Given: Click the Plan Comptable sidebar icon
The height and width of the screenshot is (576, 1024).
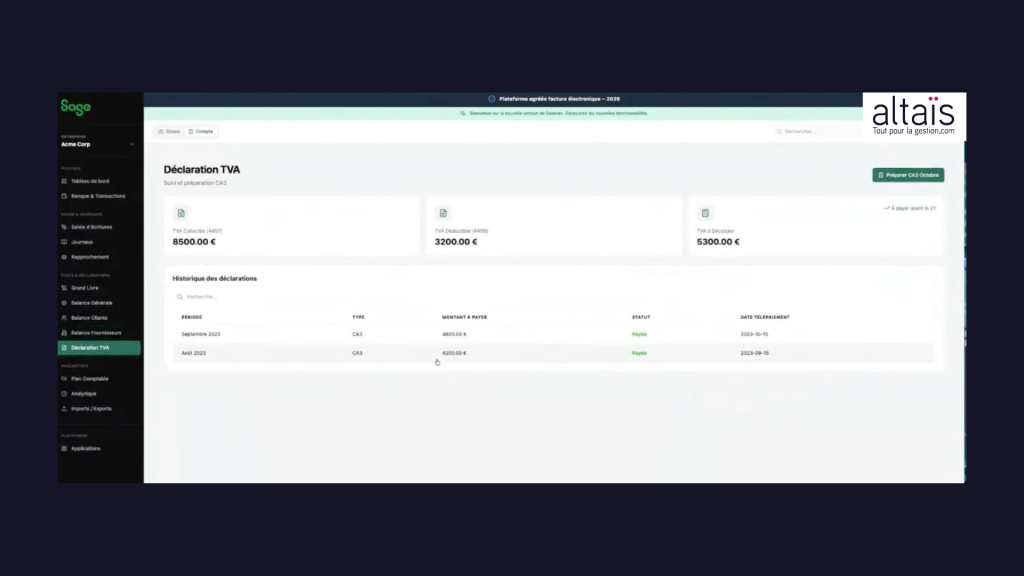Looking at the screenshot, I should pyautogui.click(x=64, y=378).
